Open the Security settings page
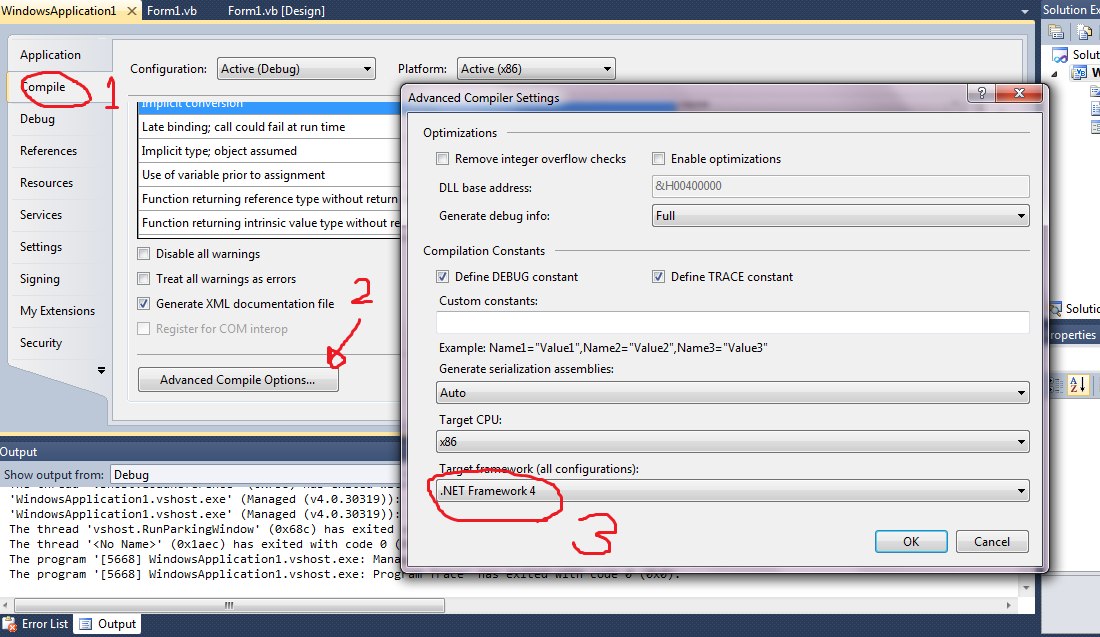 coord(59,342)
